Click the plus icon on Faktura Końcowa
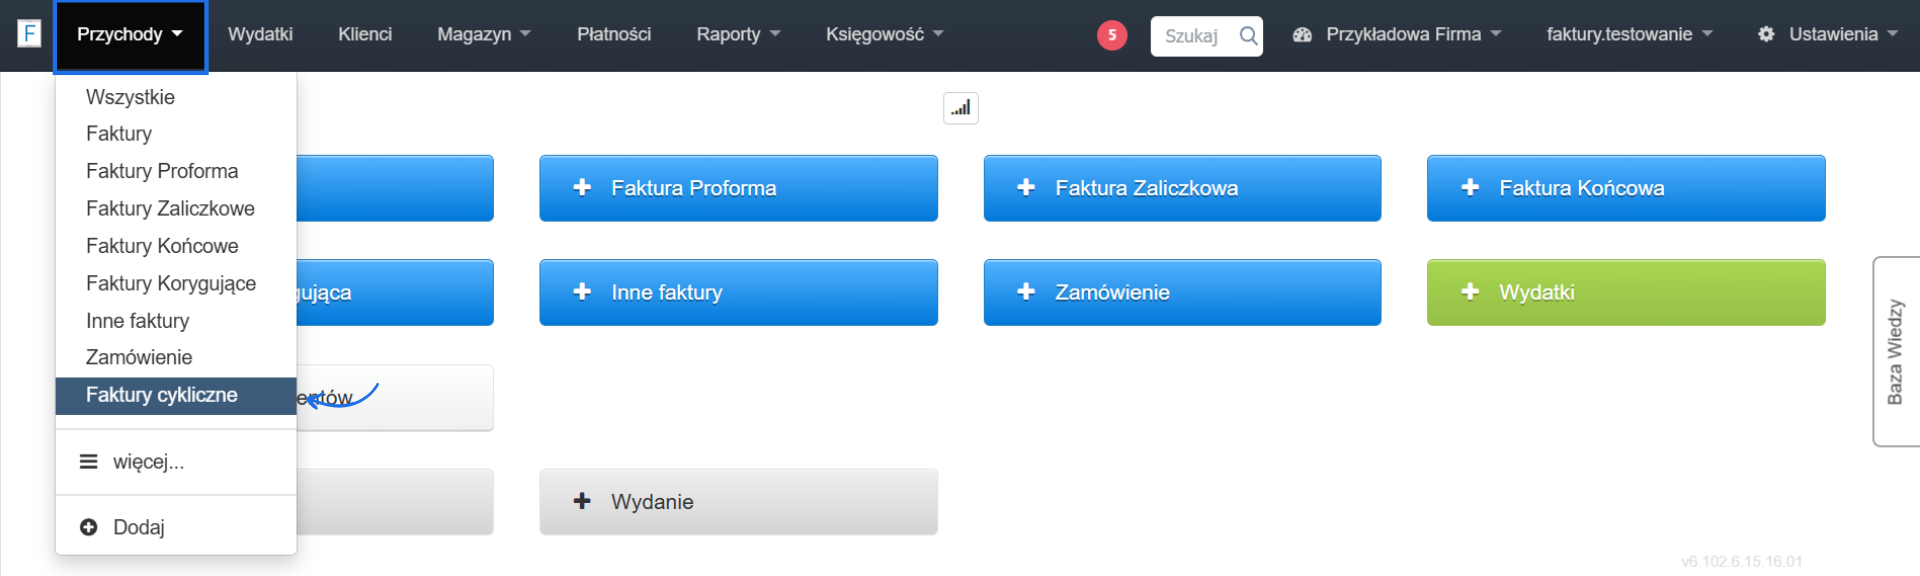Screen dimensions: 1920x576 (1470, 187)
